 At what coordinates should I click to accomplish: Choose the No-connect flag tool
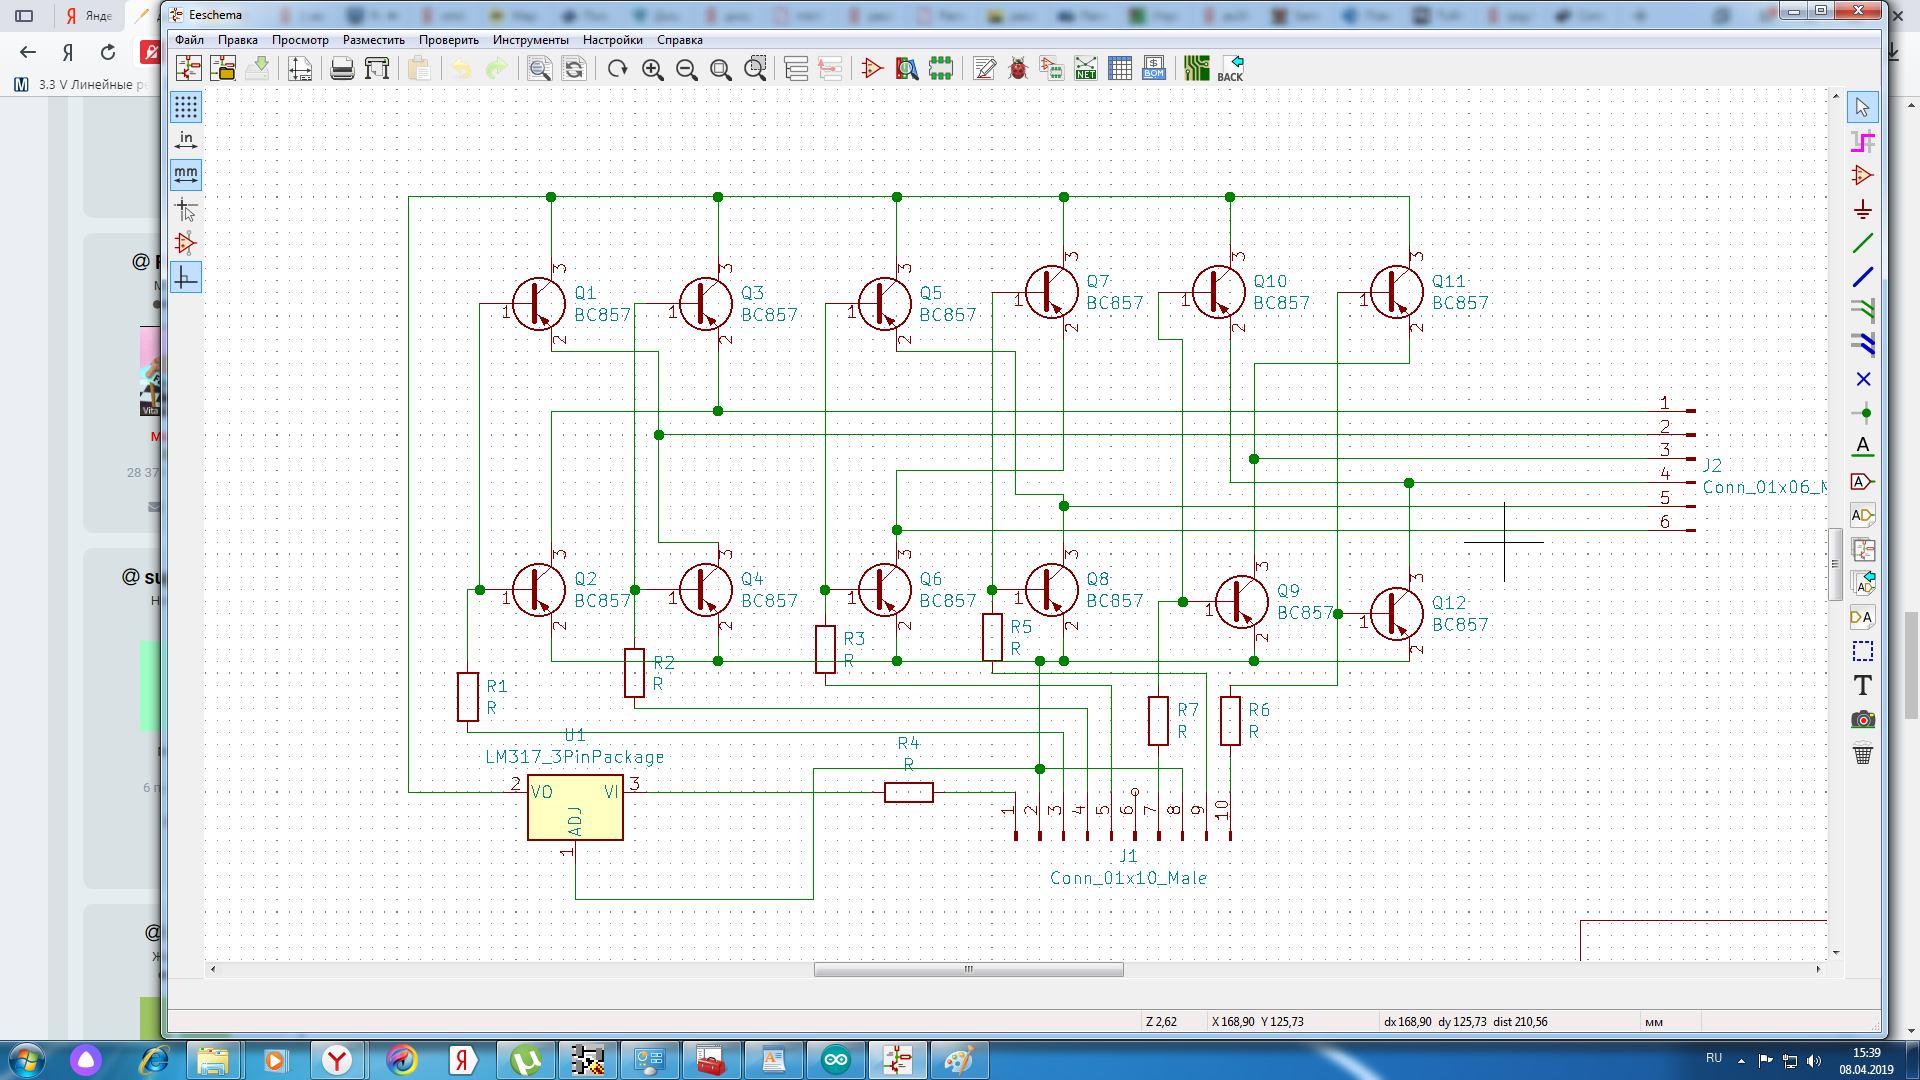pyautogui.click(x=1862, y=379)
